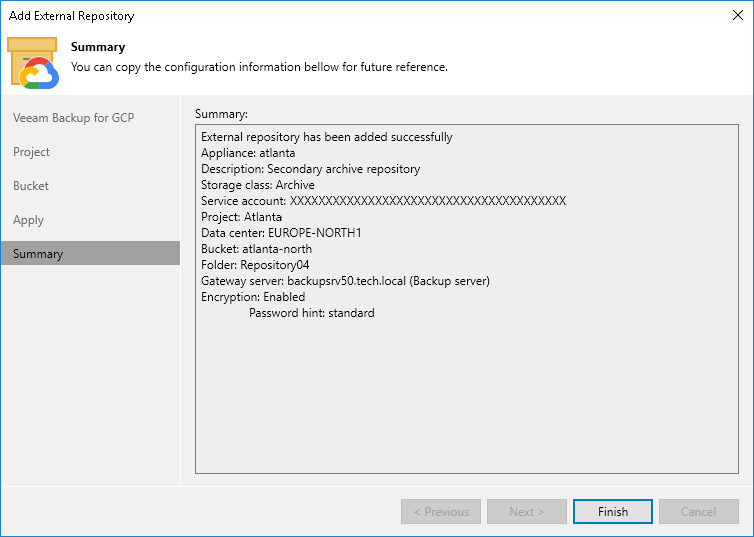The height and width of the screenshot is (537, 754).
Task: Close the Add External Repository dialog
Action: [x=738, y=15]
